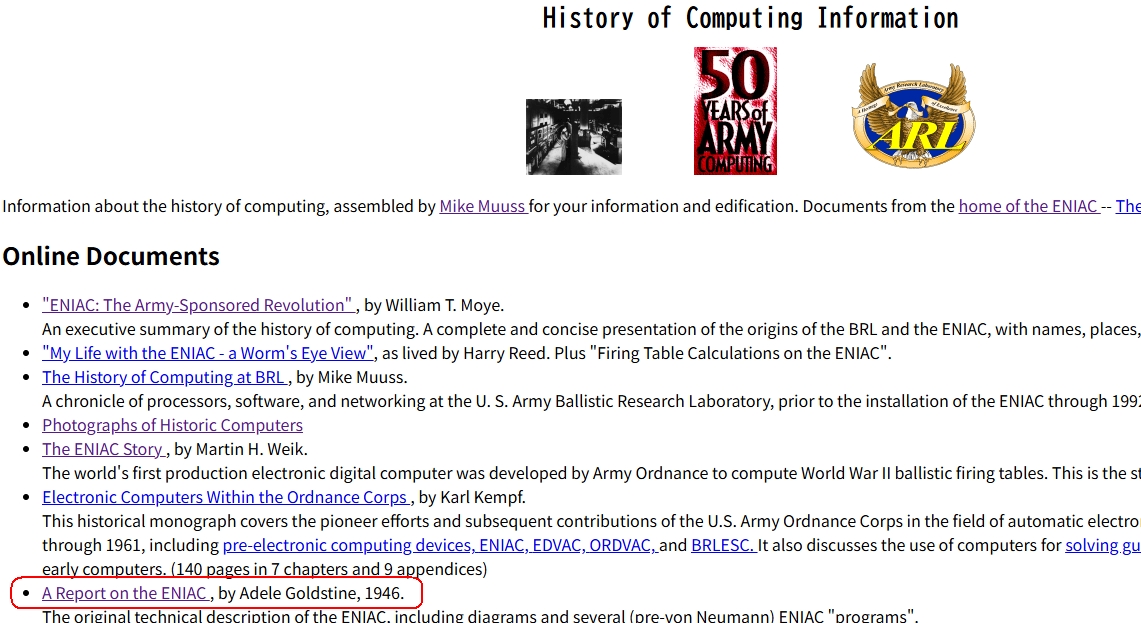Click the ARL eagle emblem
Image resolution: width=1141 pixels, height=623 pixels.
pos(913,115)
